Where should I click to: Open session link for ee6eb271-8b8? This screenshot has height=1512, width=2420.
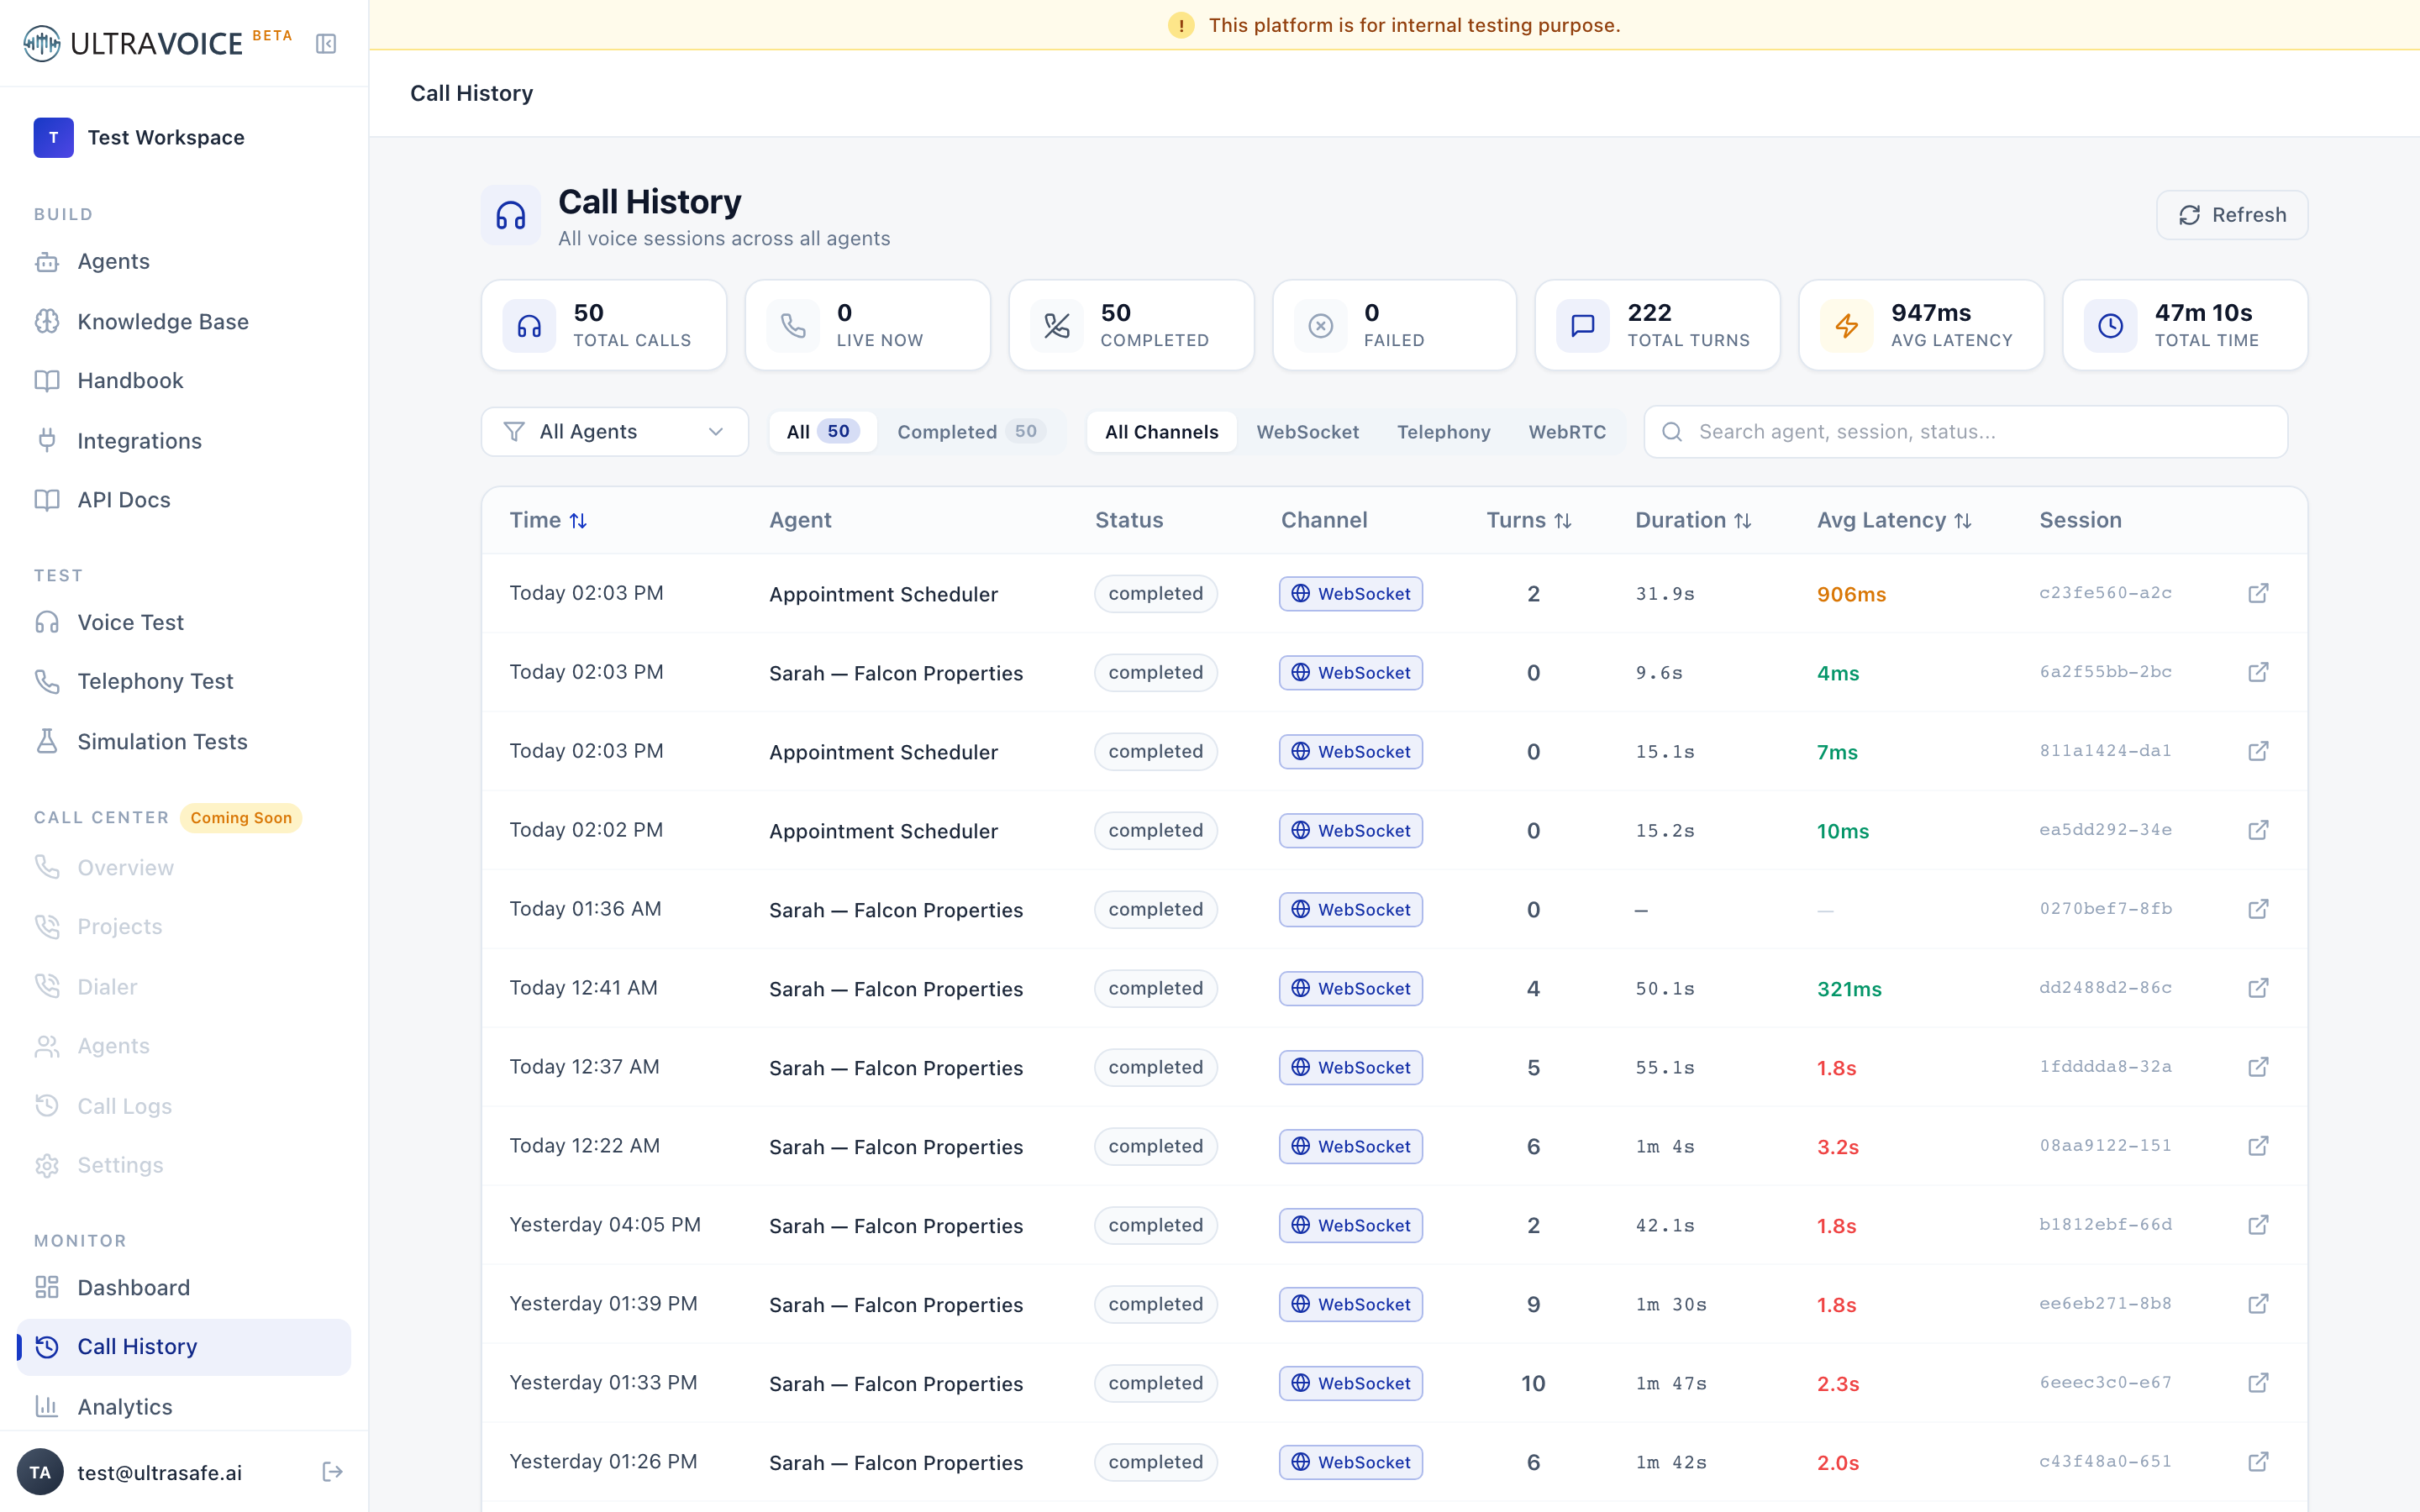click(2258, 1304)
